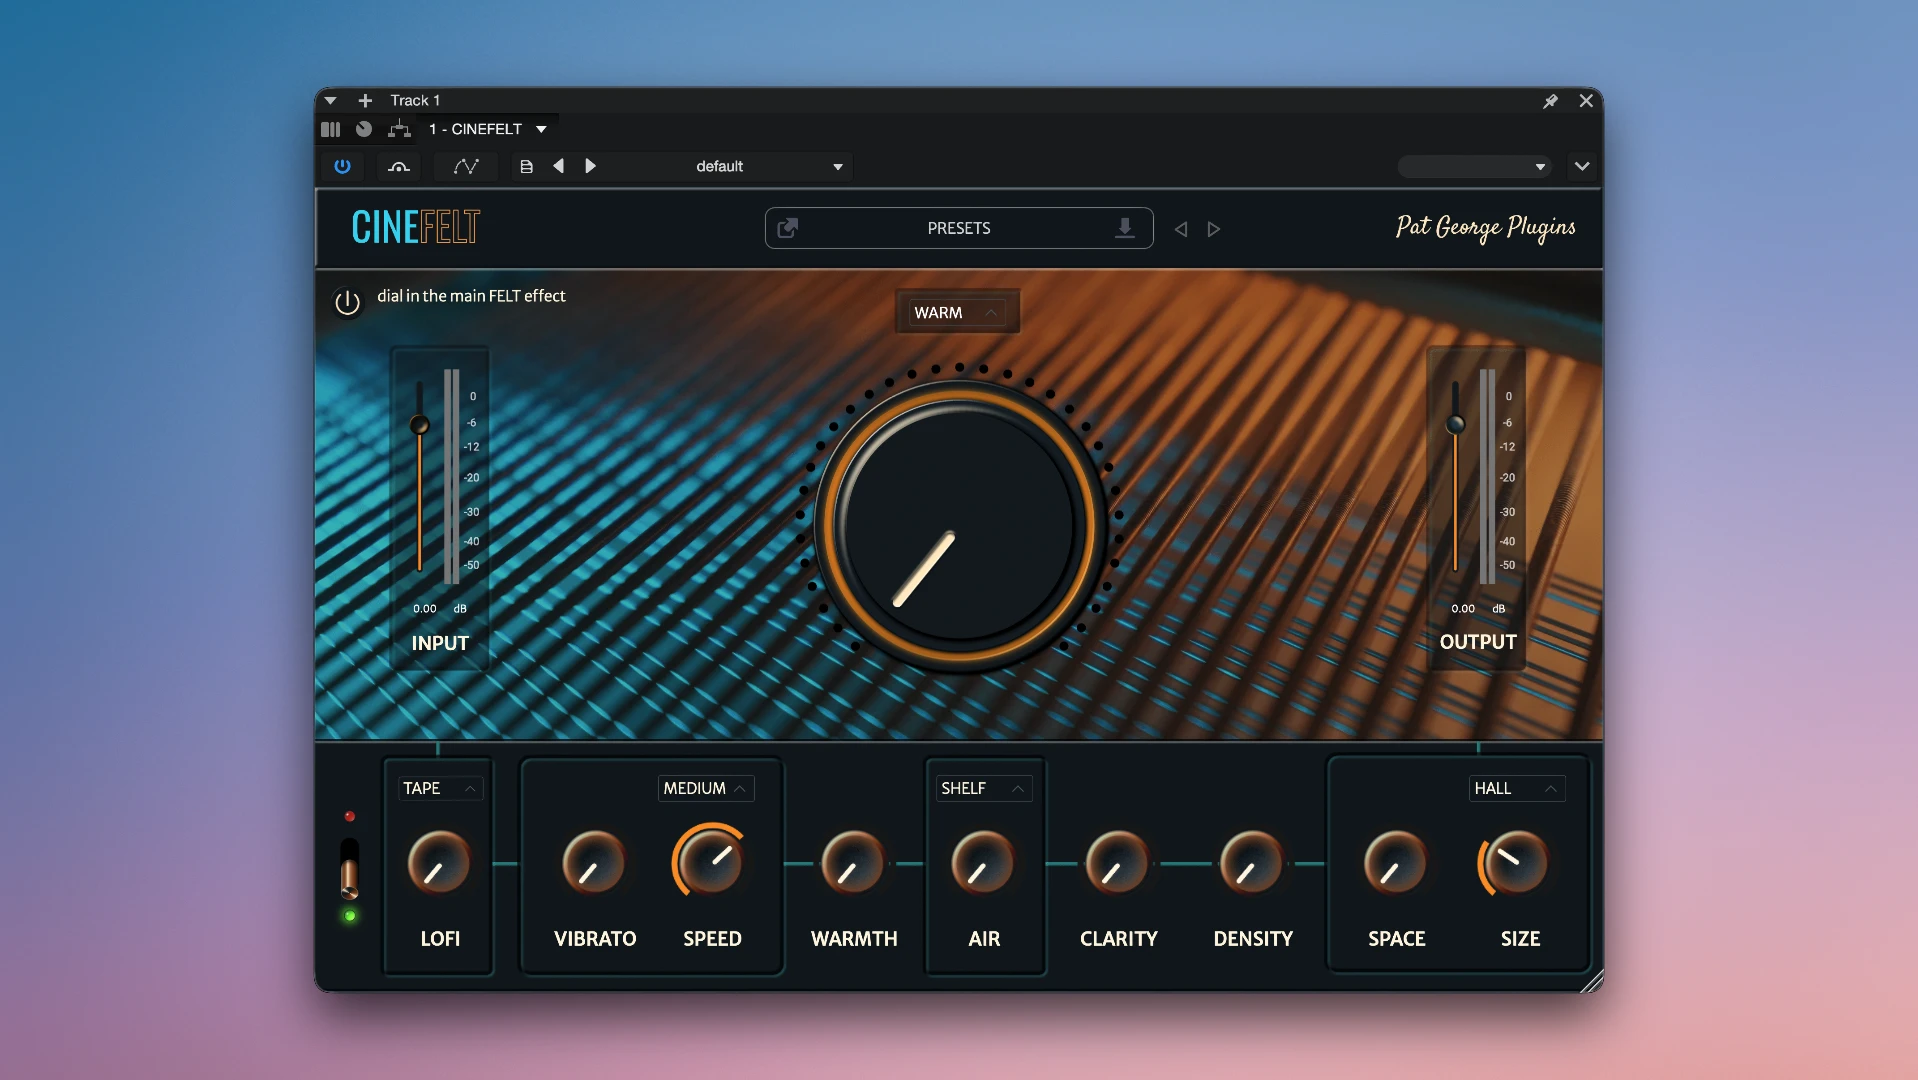Click the save preset disk icon
The image size is (1918, 1080).
pos(526,166)
